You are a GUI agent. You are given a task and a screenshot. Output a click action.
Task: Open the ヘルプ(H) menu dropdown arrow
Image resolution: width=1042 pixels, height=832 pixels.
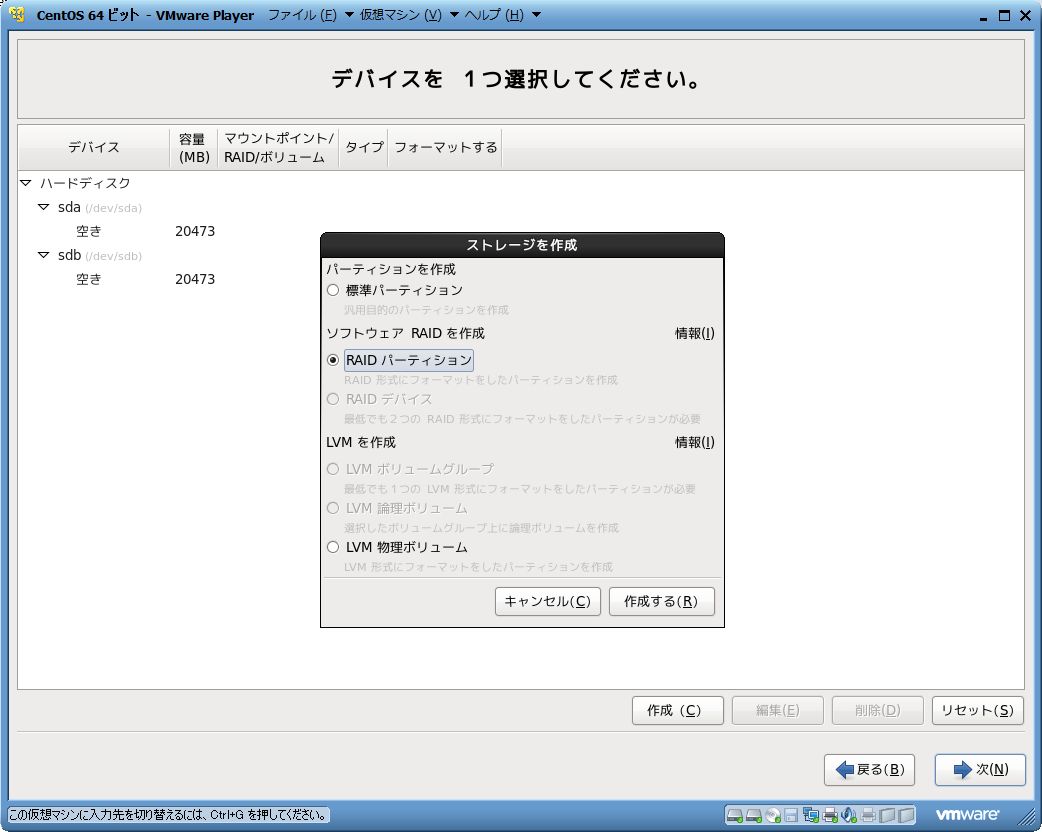[x=536, y=15]
